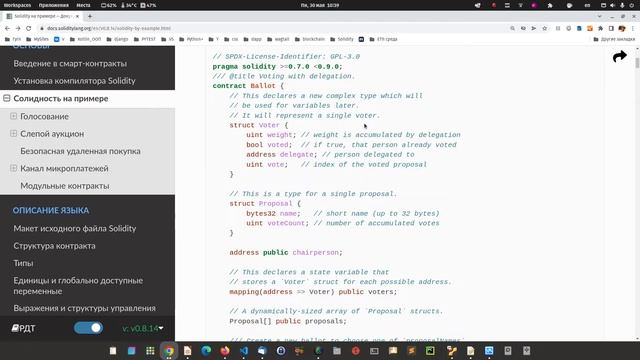The height and width of the screenshot is (360, 640).
Task: Open Структура контракта link
Action: click(54, 246)
